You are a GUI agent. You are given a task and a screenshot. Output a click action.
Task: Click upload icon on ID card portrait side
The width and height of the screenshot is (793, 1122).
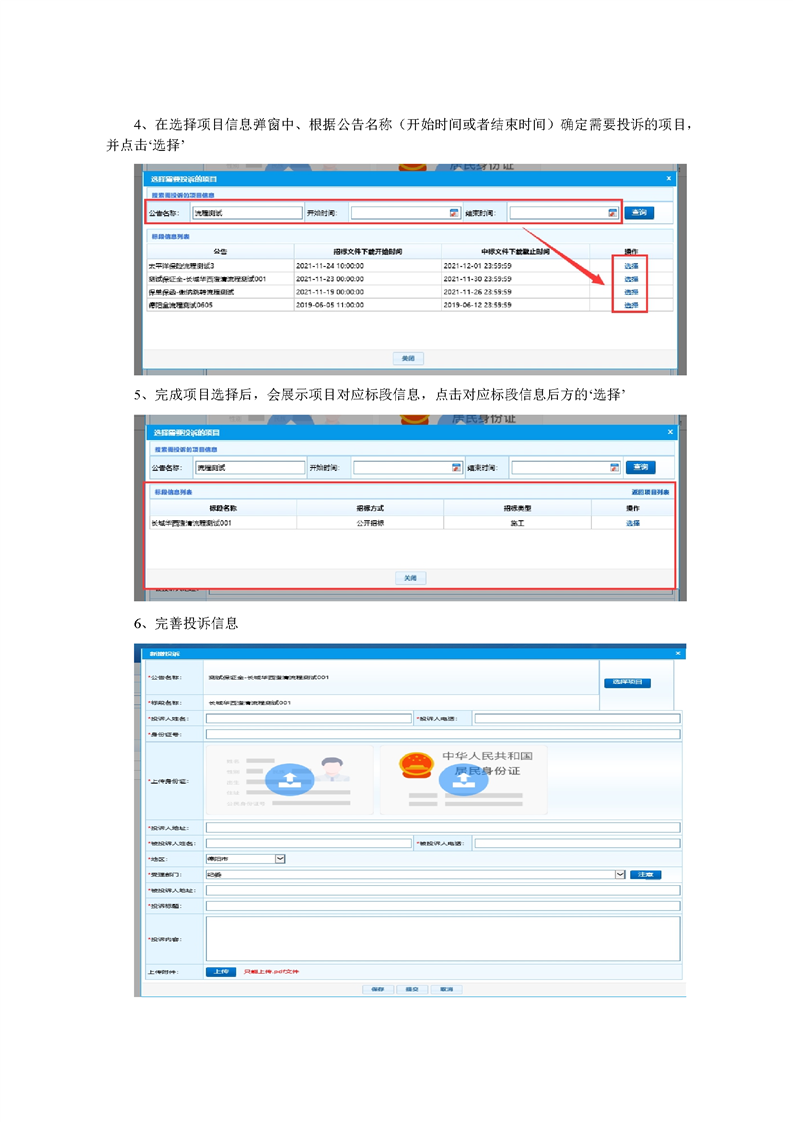(x=289, y=779)
